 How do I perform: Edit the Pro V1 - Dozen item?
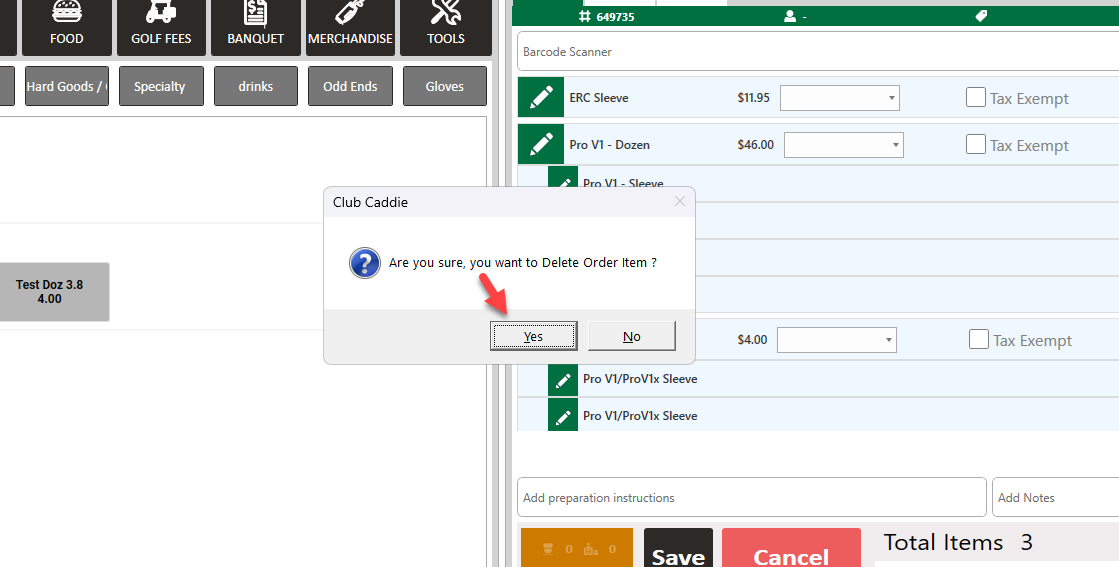541,145
